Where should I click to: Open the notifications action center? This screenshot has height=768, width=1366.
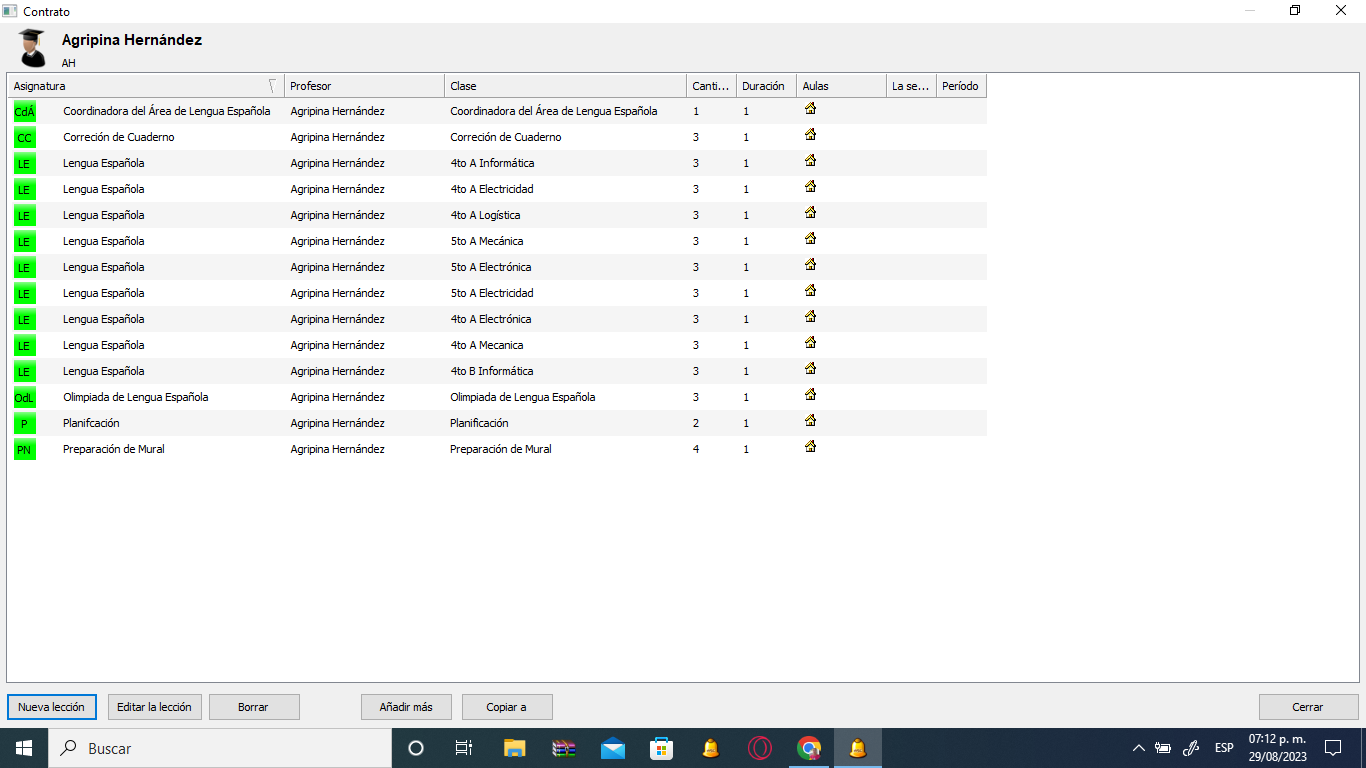[x=1332, y=748]
